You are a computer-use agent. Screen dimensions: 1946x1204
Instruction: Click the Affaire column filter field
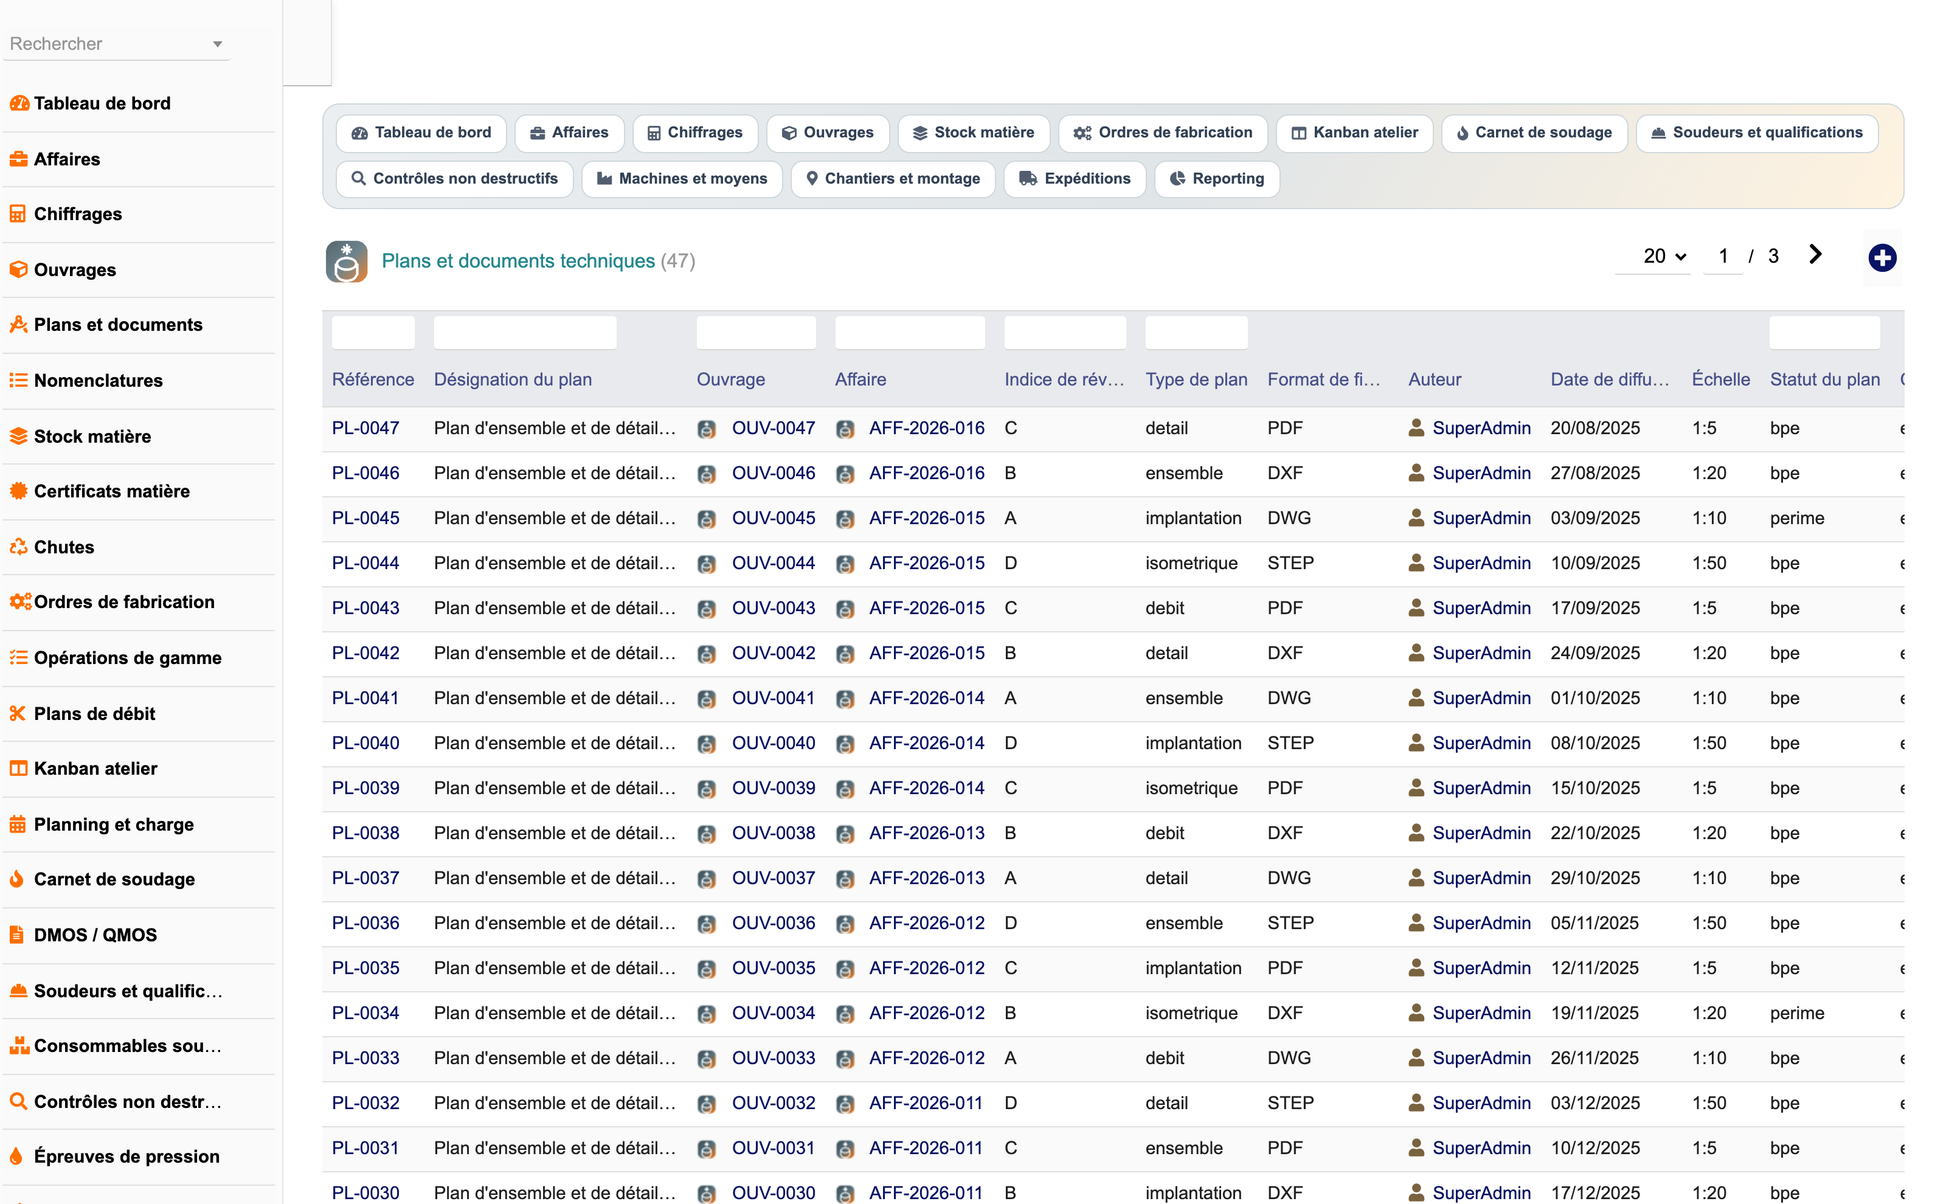[x=910, y=333]
